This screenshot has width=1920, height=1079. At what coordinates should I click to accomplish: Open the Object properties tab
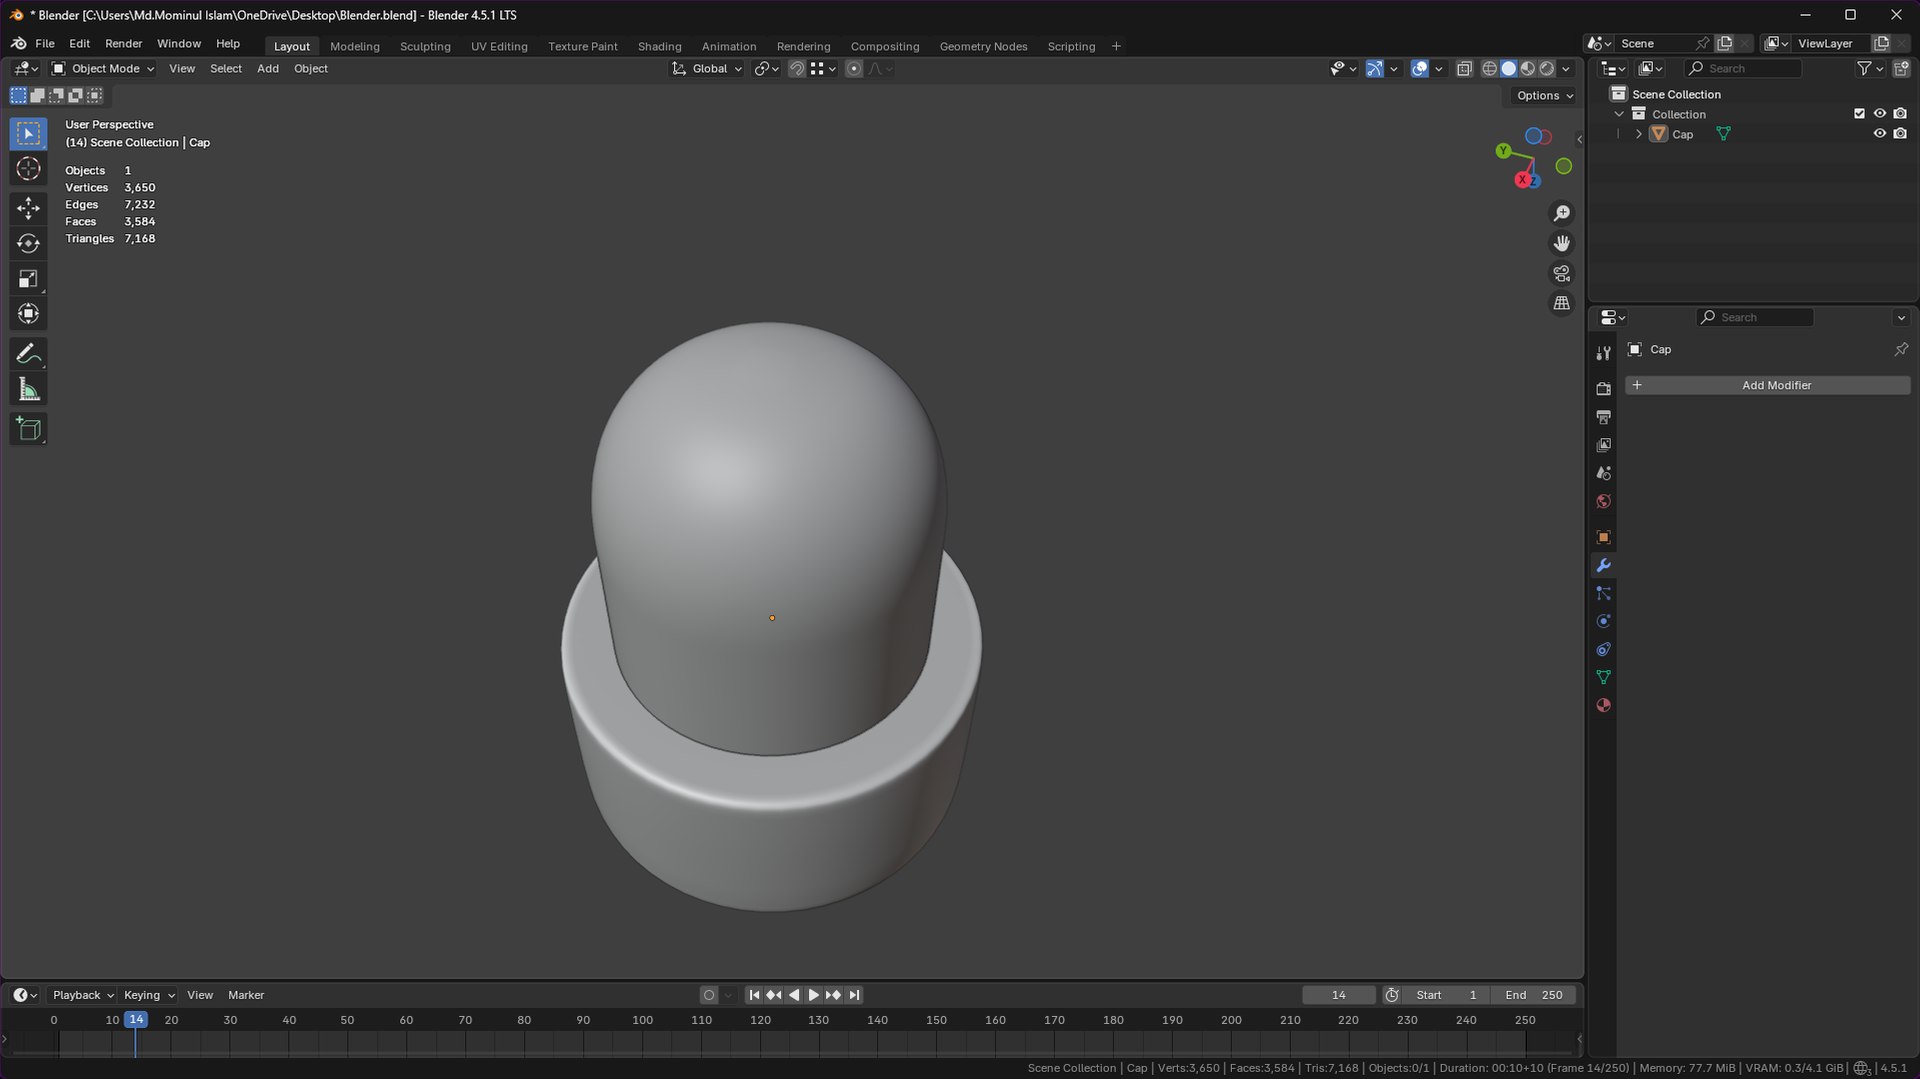pyautogui.click(x=1603, y=537)
